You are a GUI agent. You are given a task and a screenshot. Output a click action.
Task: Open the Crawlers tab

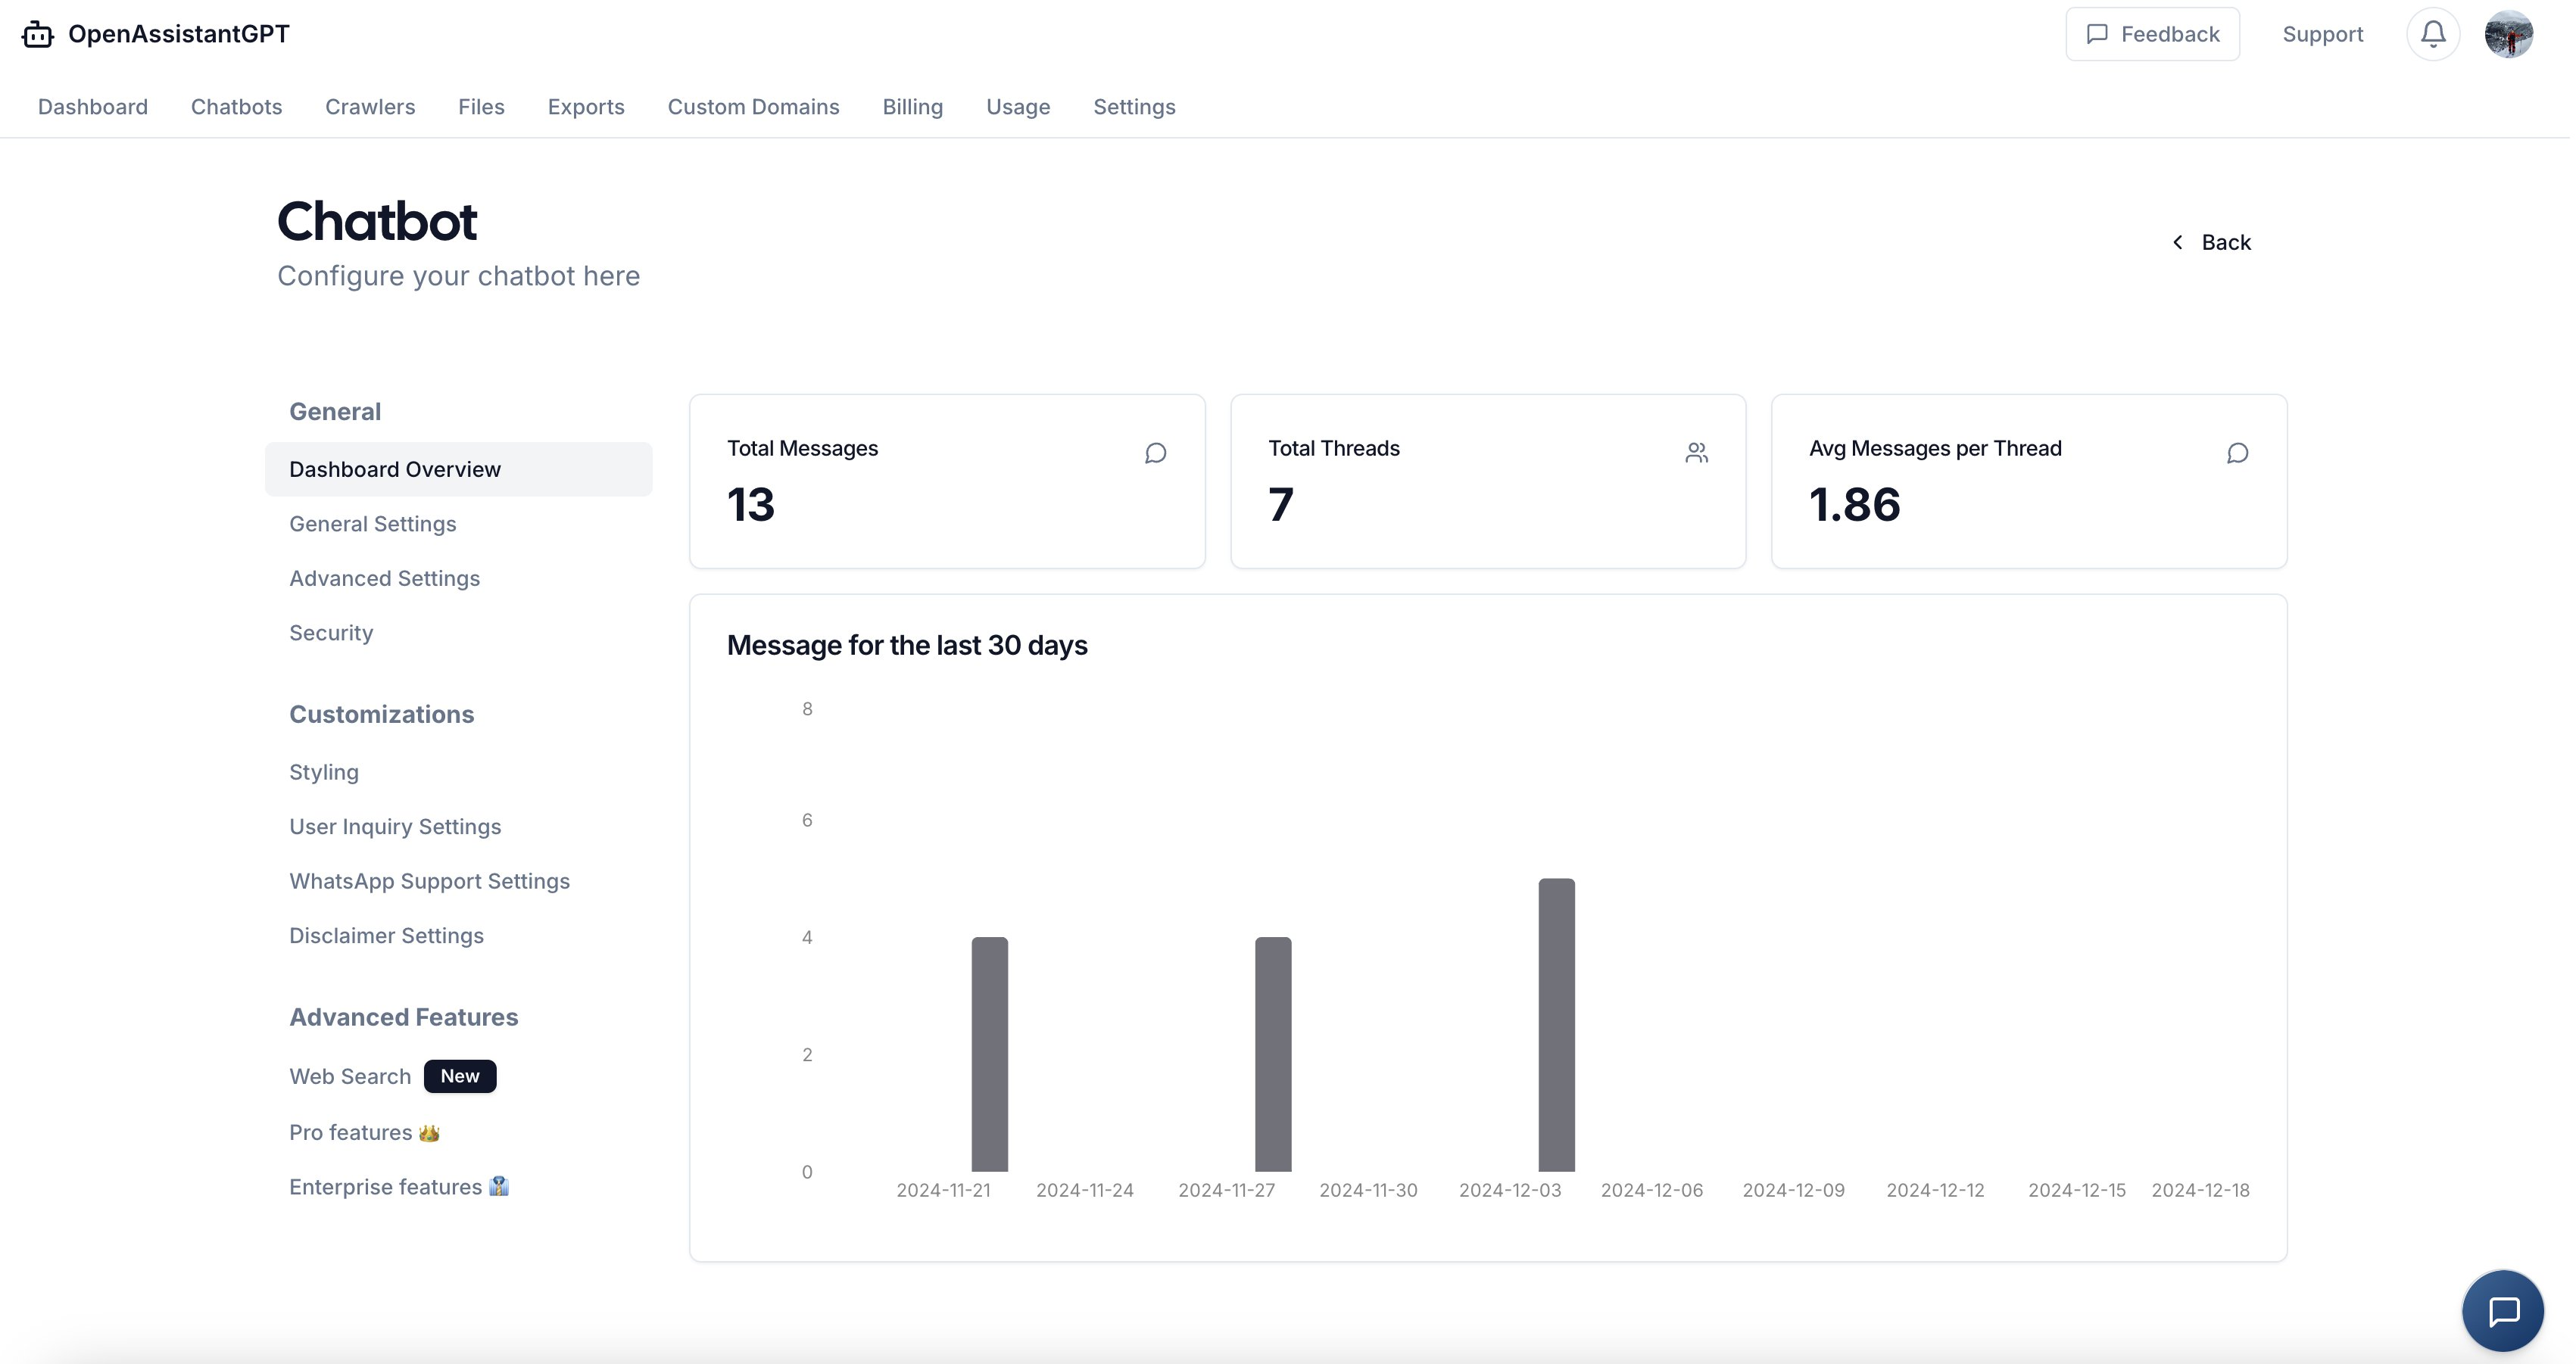point(370,107)
